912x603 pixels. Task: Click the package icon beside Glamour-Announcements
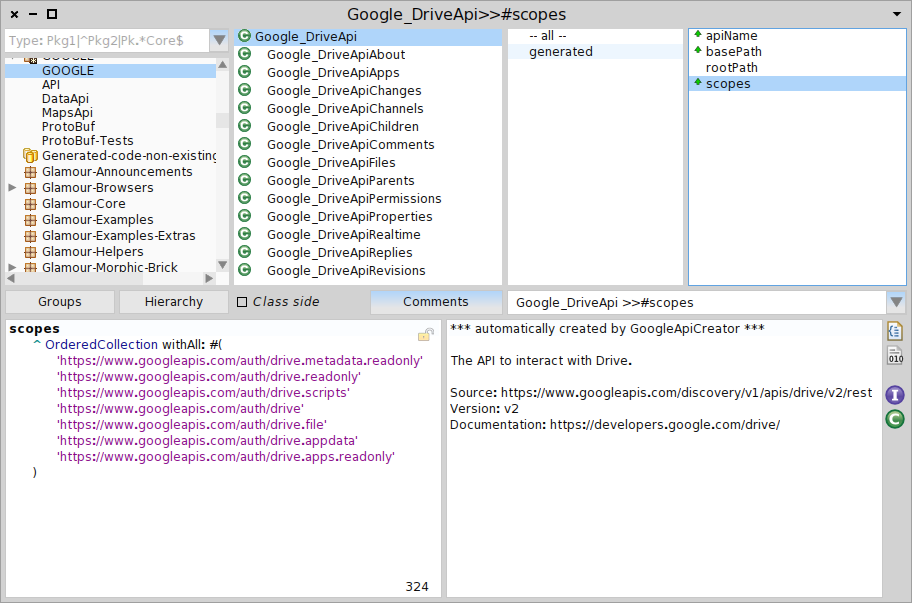(30, 172)
